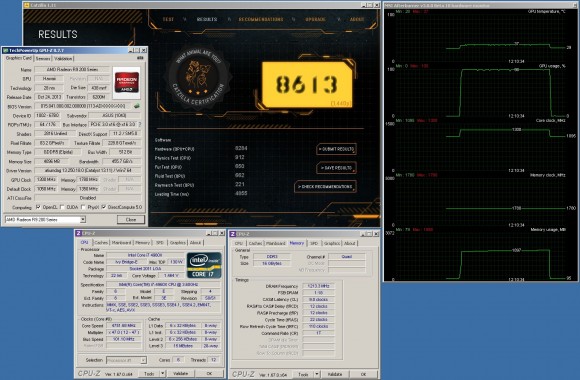Open About tab in the CPU-Z processor window
The width and height of the screenshot is (580, 380).
(195, 243)
